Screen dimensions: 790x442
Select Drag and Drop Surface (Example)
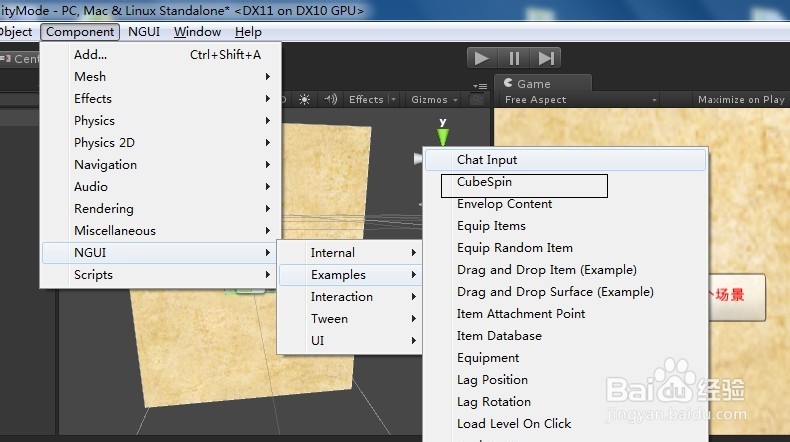565,292
